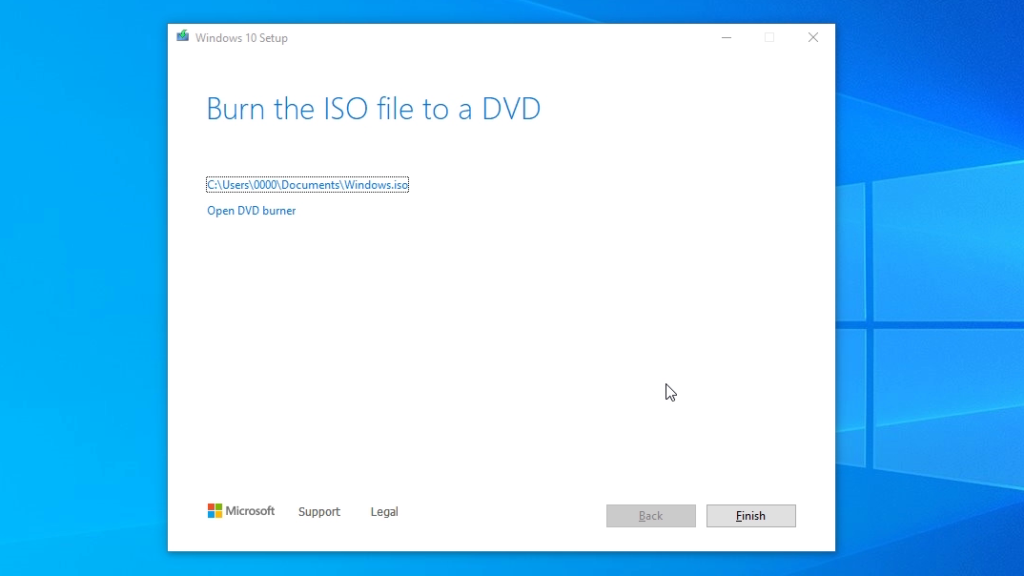Open the Windows.iso file path link
Screen dimensions: 1024x576
[x=308, y=185]
